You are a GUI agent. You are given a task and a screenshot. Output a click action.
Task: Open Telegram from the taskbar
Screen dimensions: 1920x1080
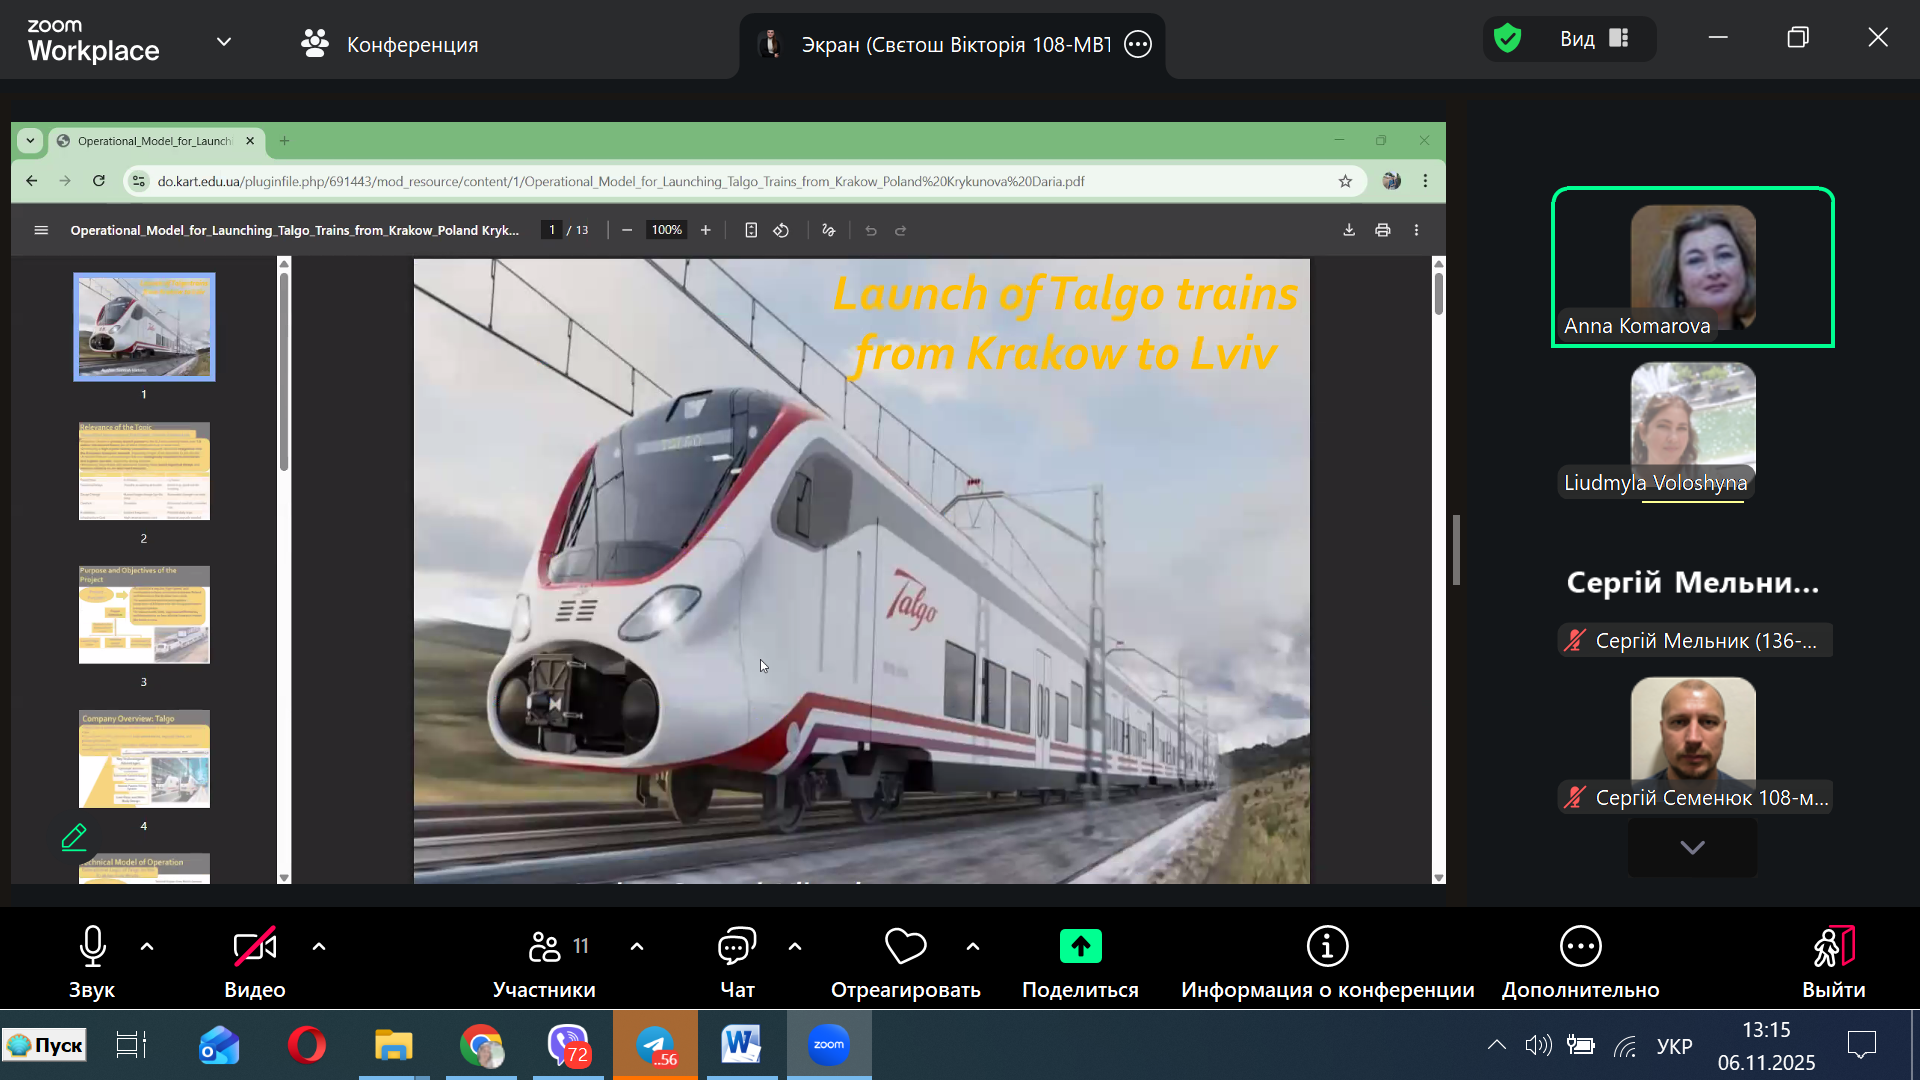pos(655,1045)
